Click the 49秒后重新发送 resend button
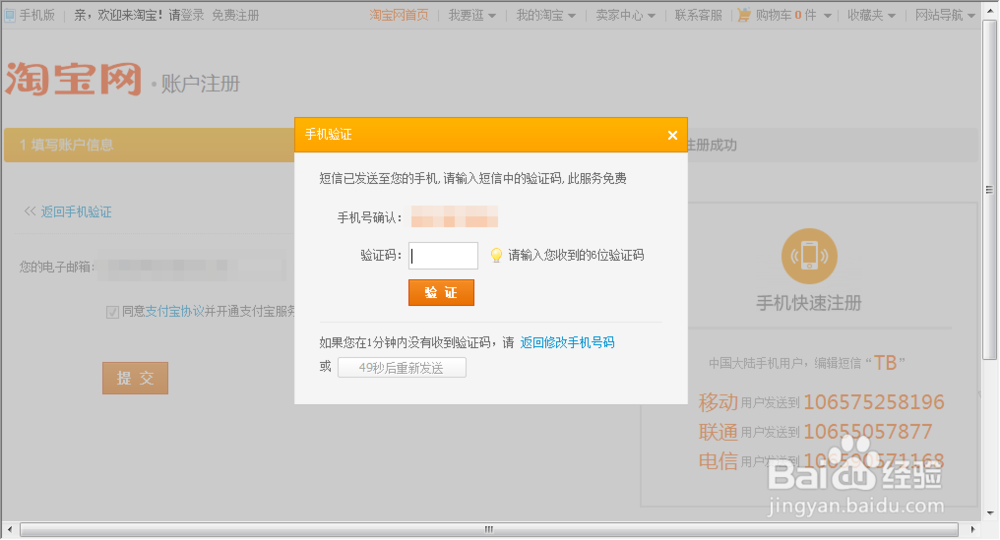 [x=402, y=368]
